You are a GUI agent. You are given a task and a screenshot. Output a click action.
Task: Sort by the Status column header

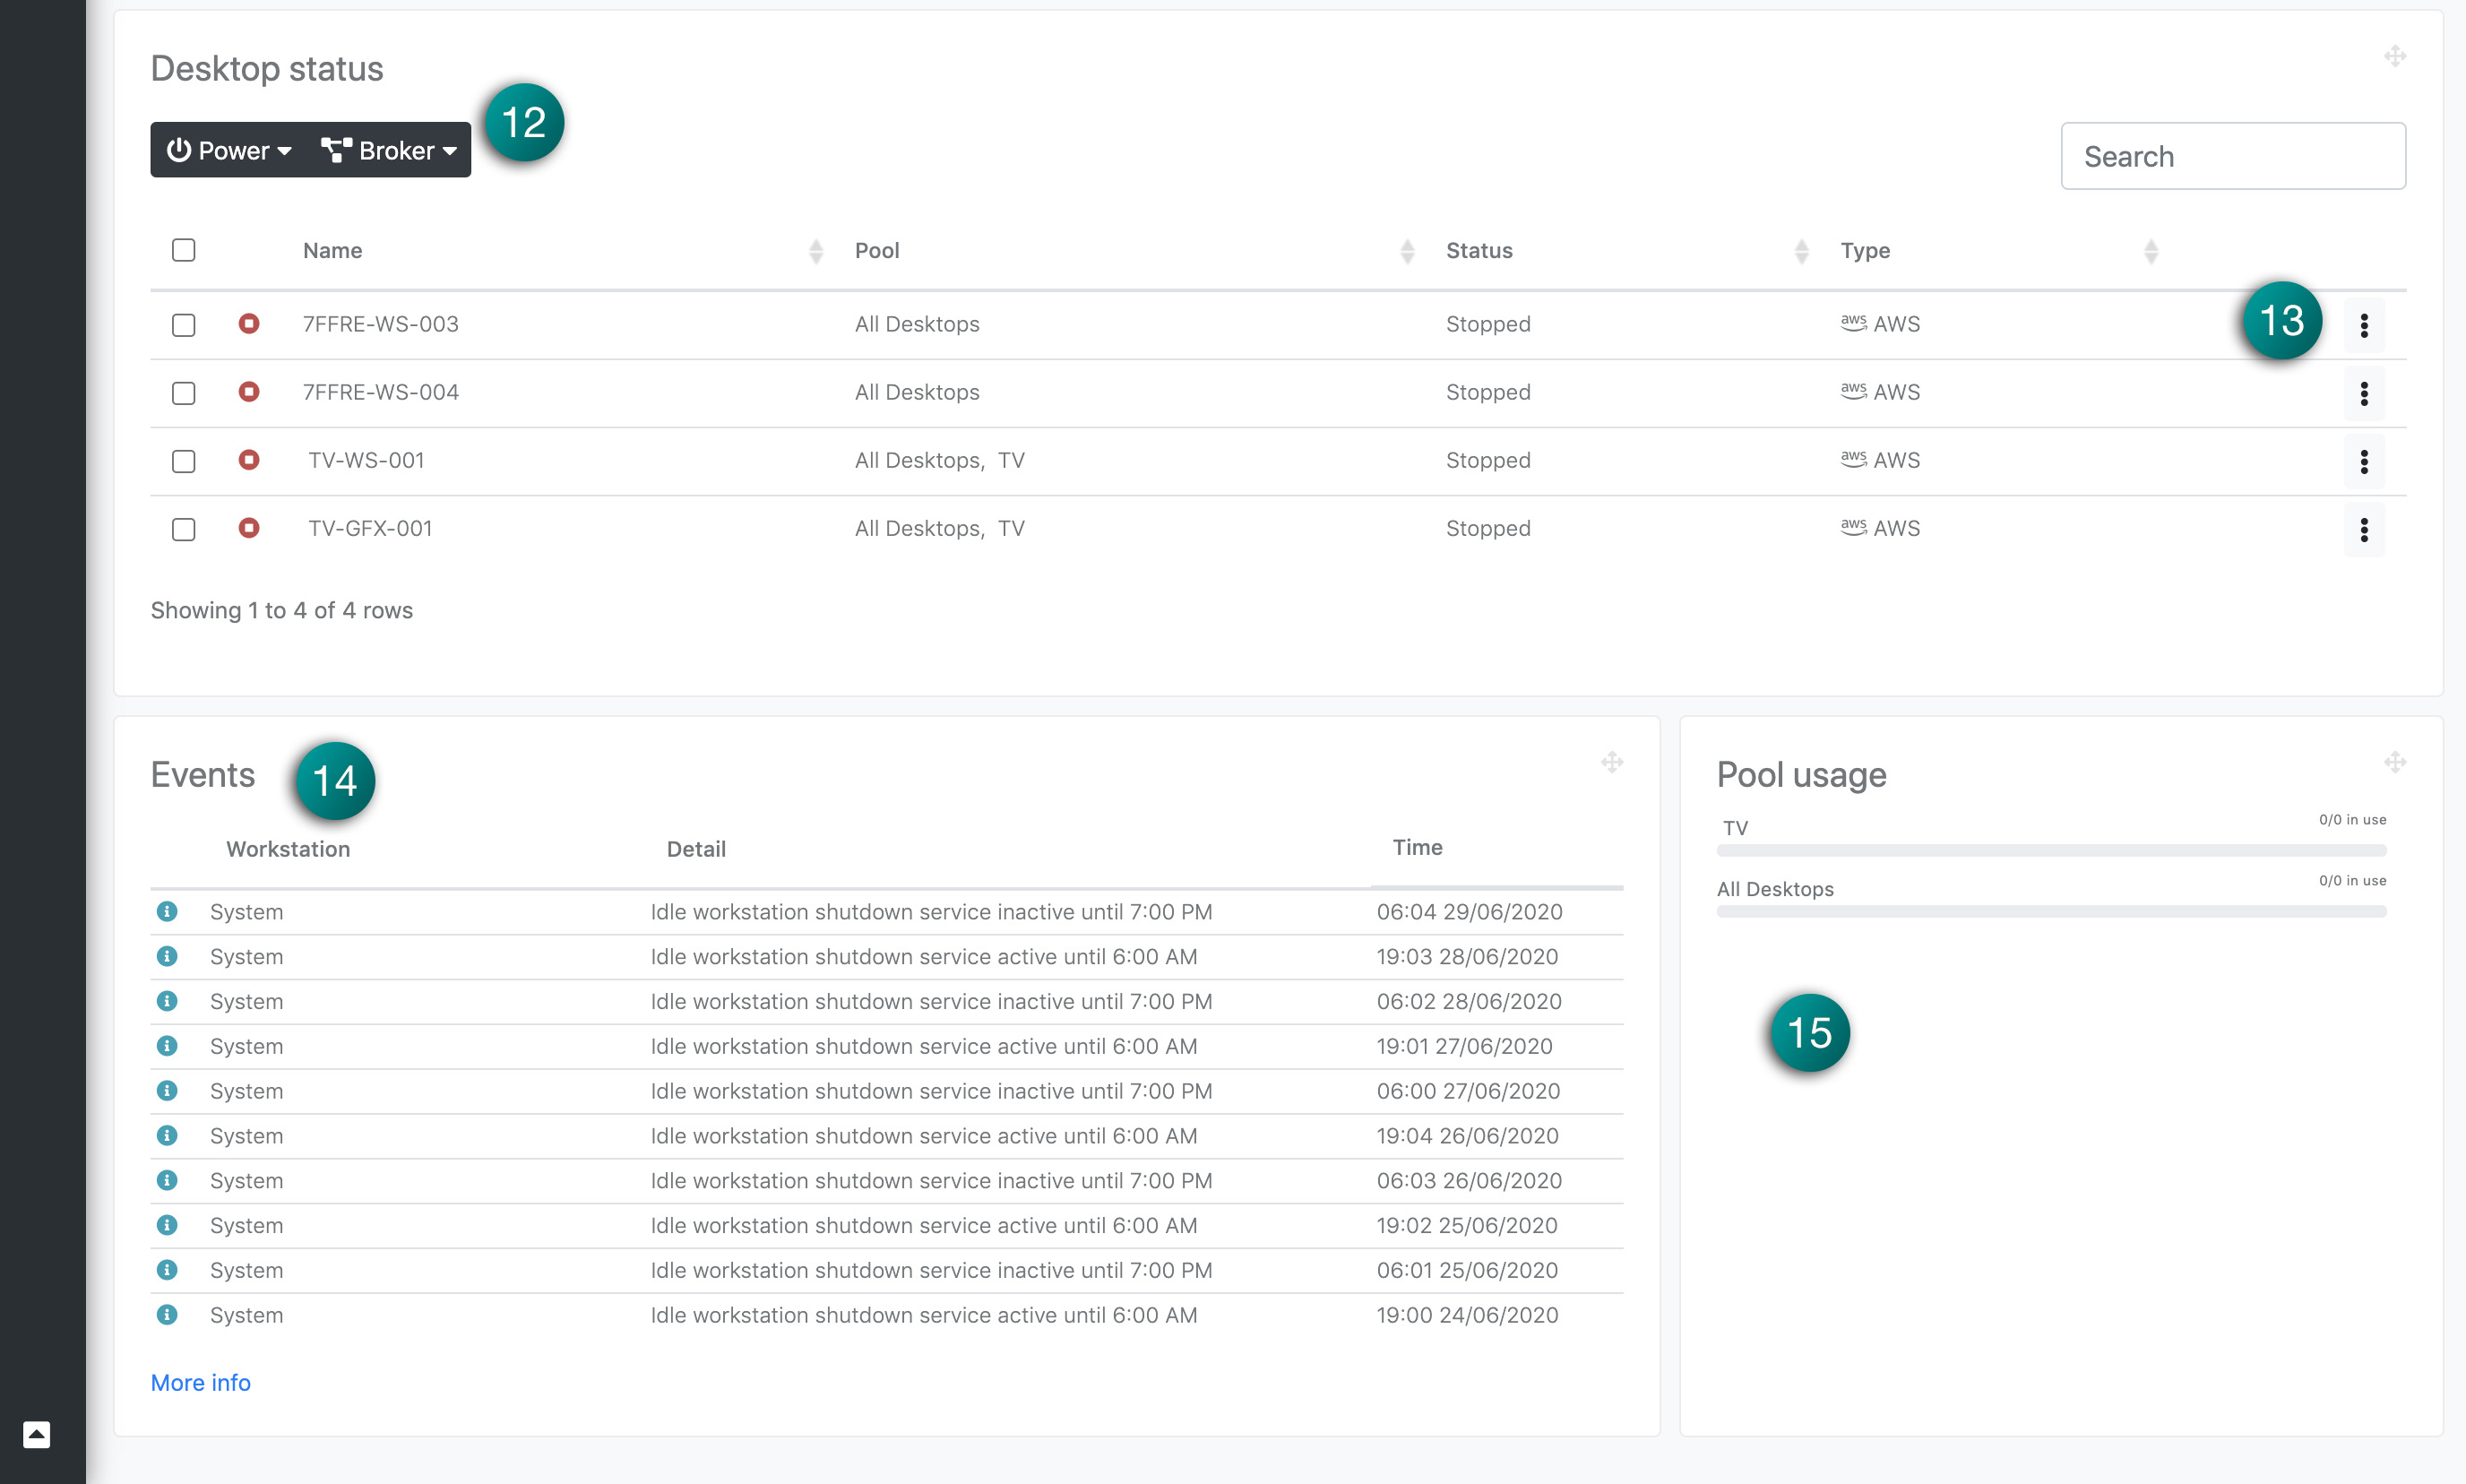[1479, 251]
